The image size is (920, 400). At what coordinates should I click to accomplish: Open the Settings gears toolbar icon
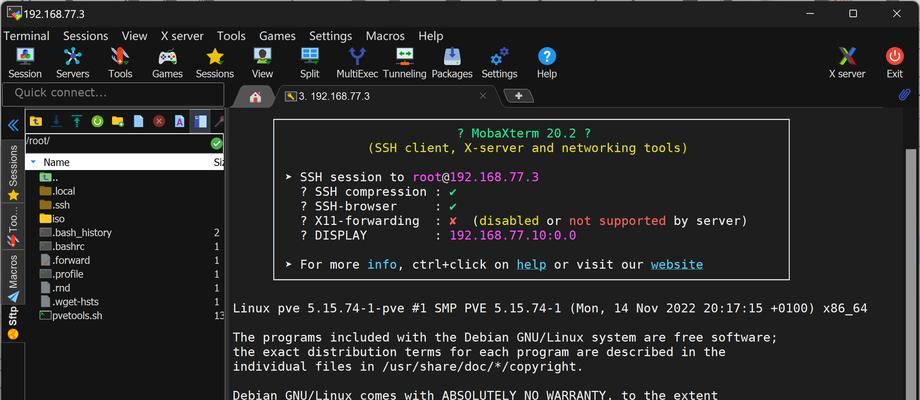[x=499, y=63]
